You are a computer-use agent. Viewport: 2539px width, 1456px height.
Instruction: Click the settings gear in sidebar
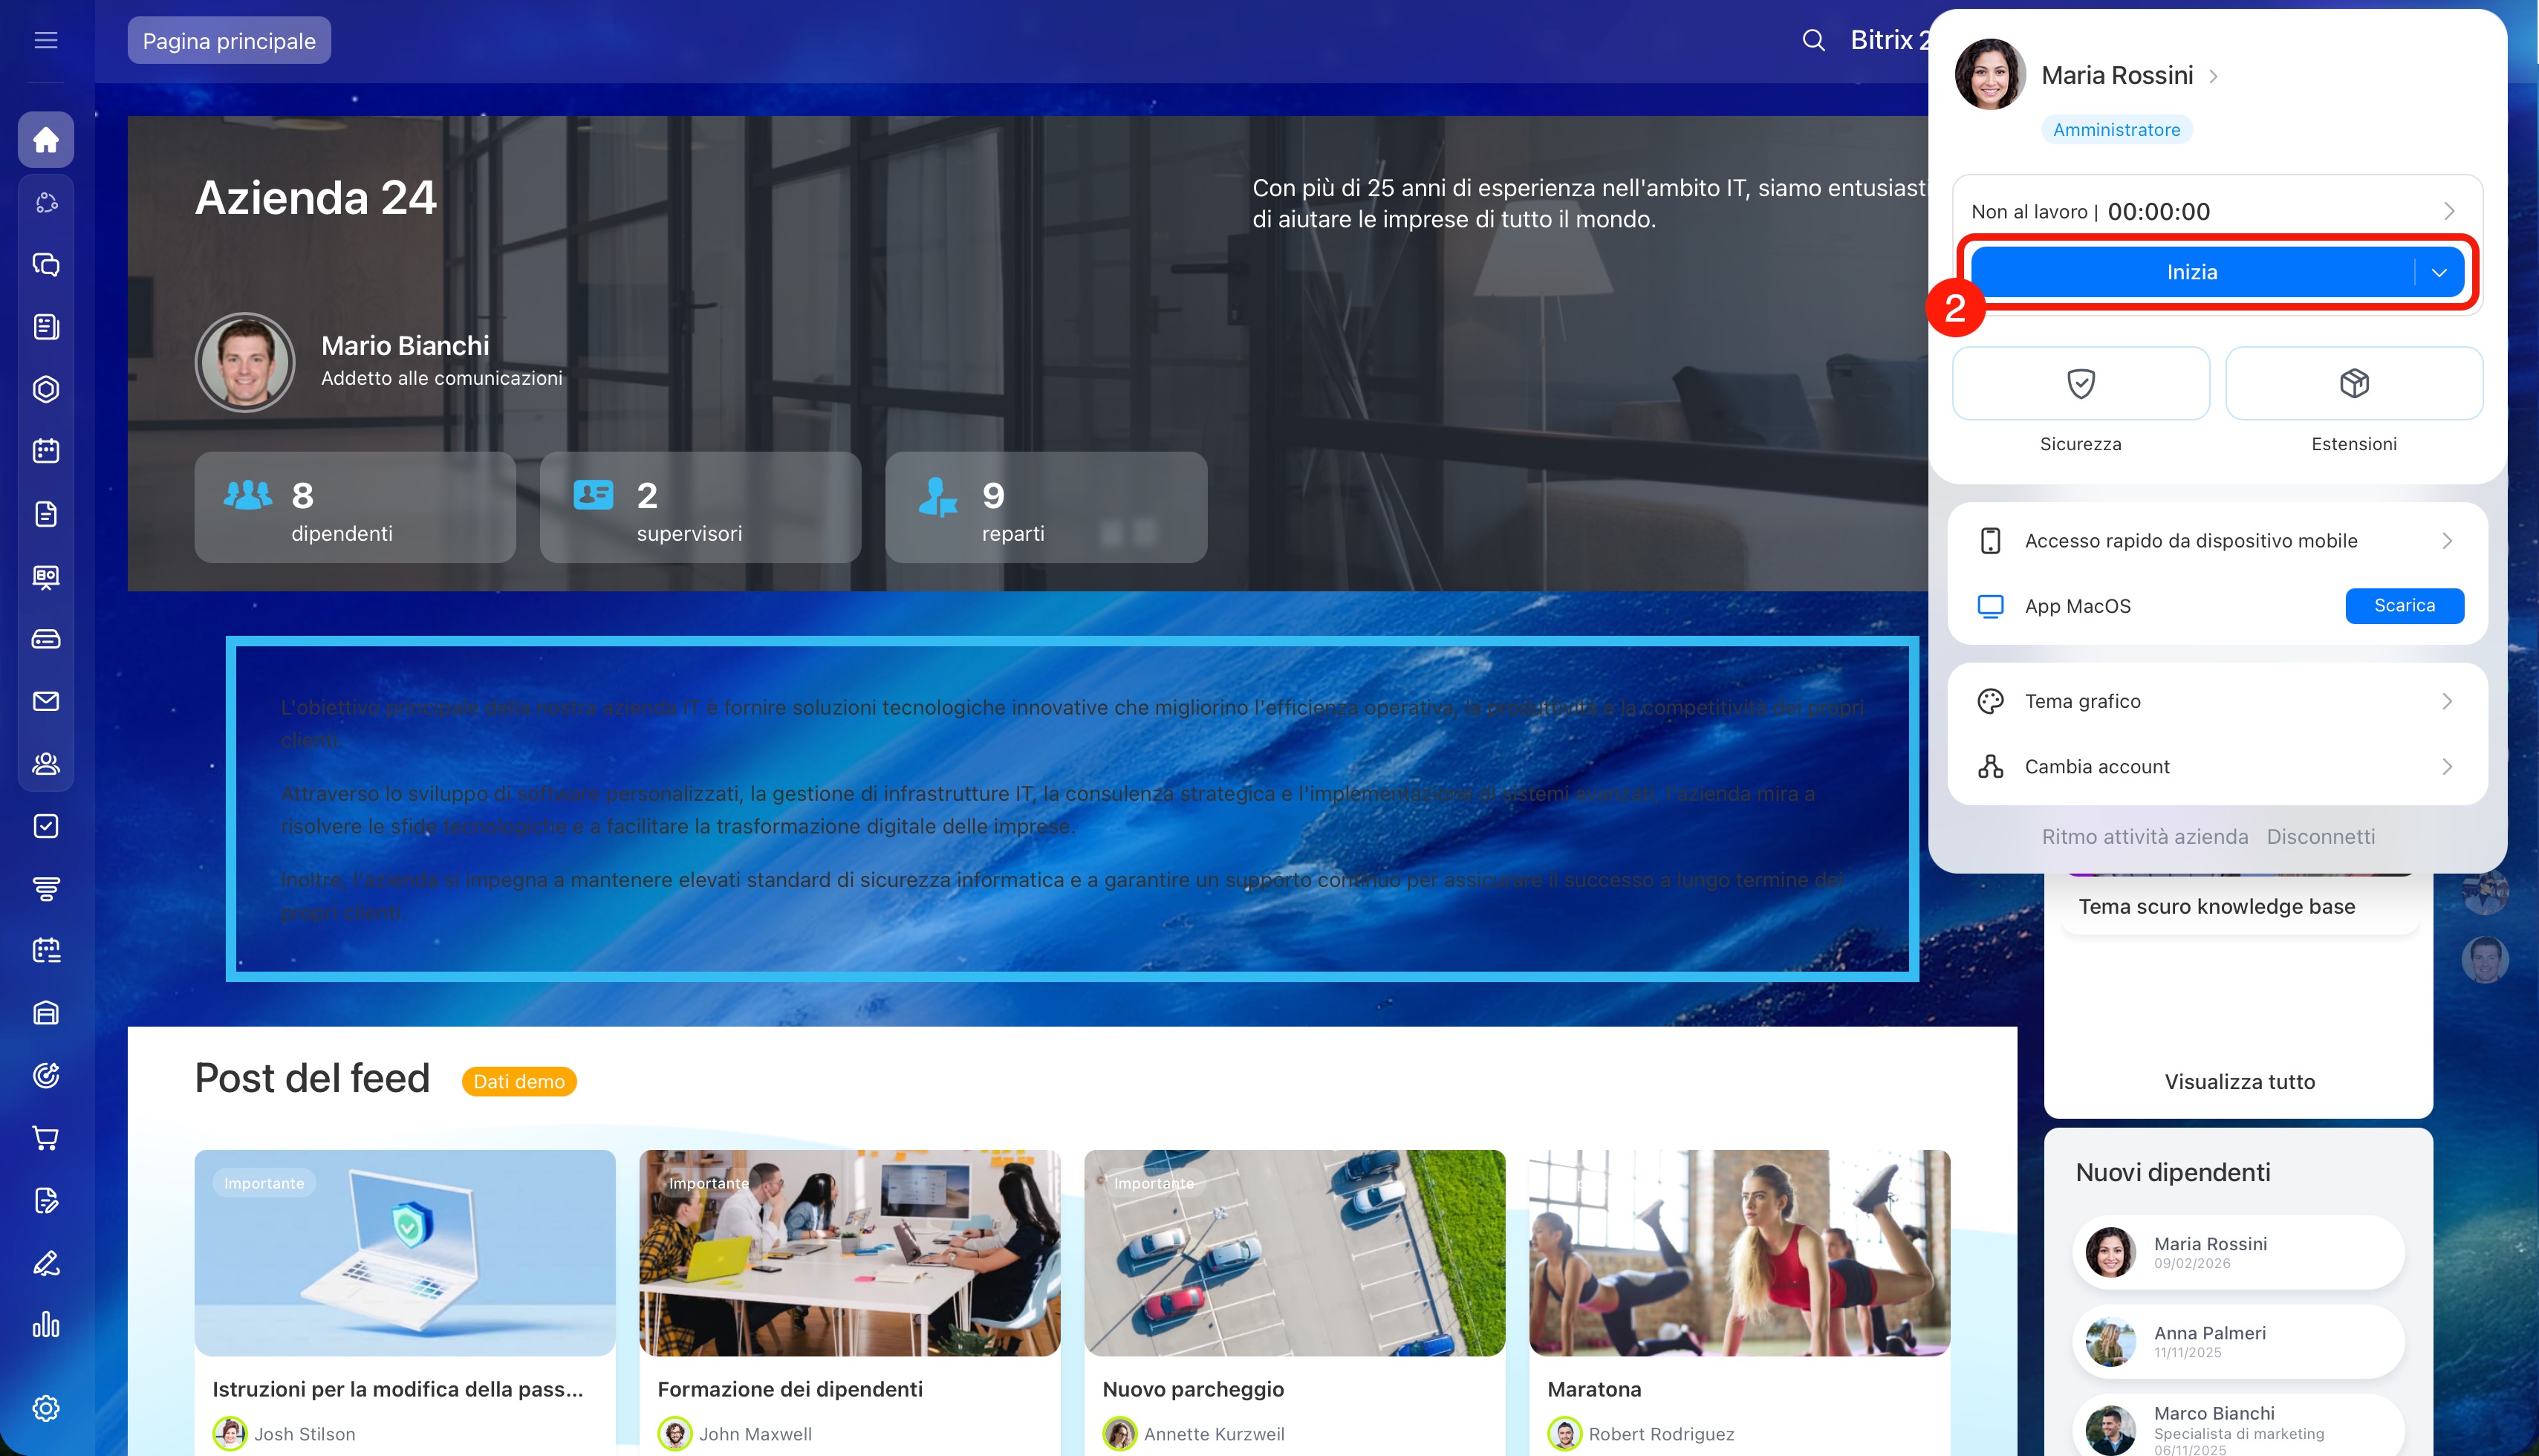click(x=46, y=1408)
